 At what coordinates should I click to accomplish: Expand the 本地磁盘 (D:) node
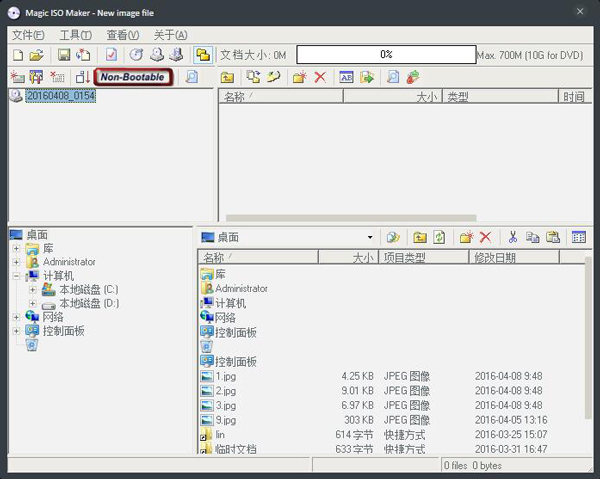[33, 304]
